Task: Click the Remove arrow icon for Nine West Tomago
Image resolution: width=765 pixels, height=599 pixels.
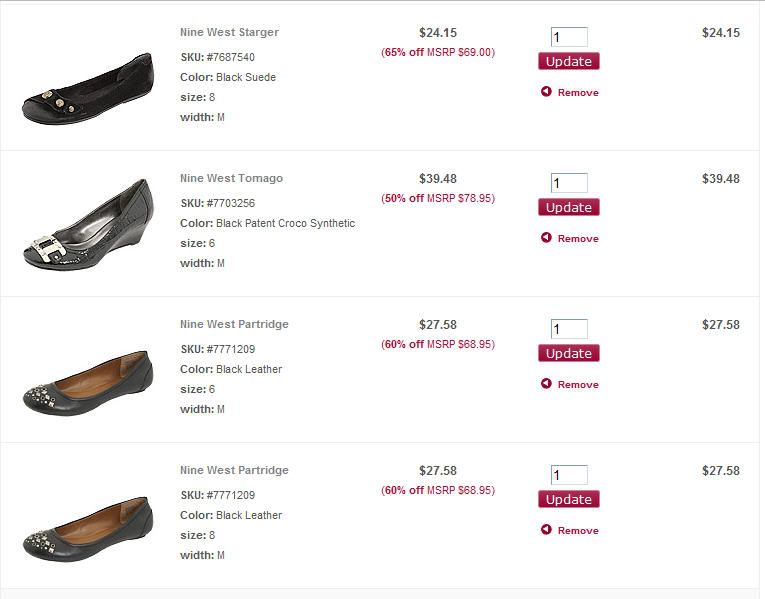Action: [546, 237]
